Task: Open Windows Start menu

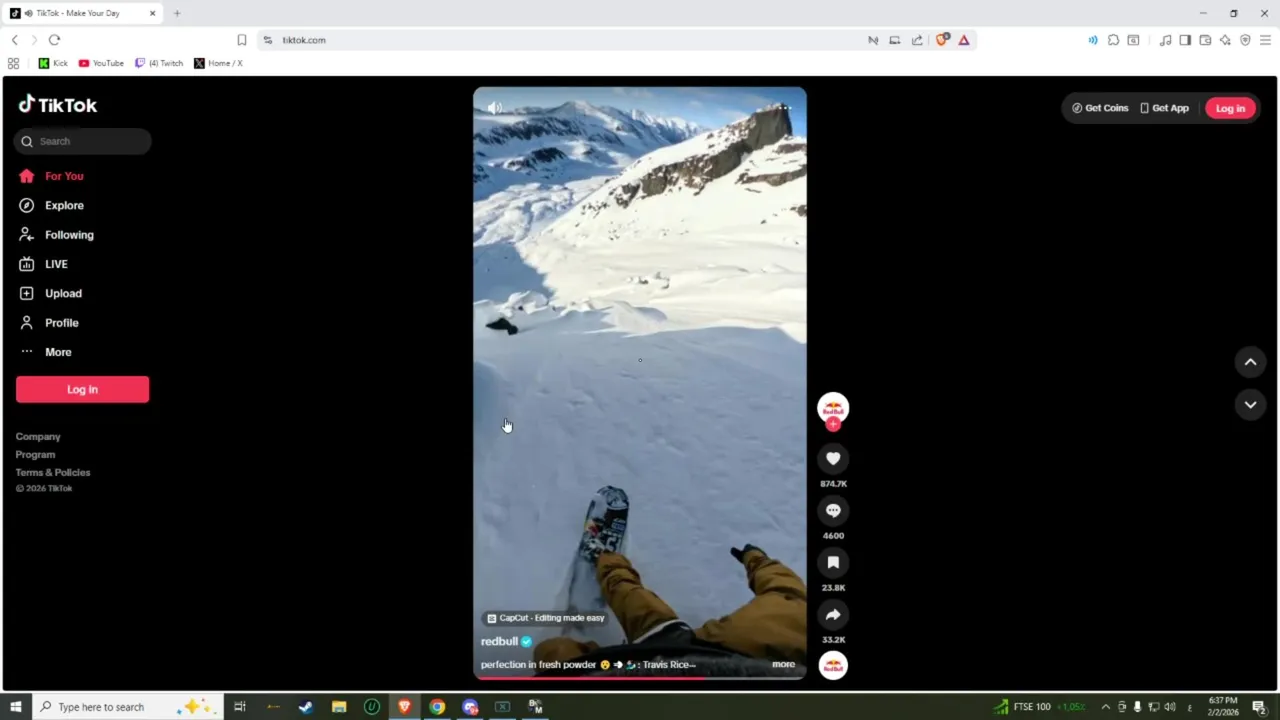Action: pyautogui.click(x=15, y=707)
